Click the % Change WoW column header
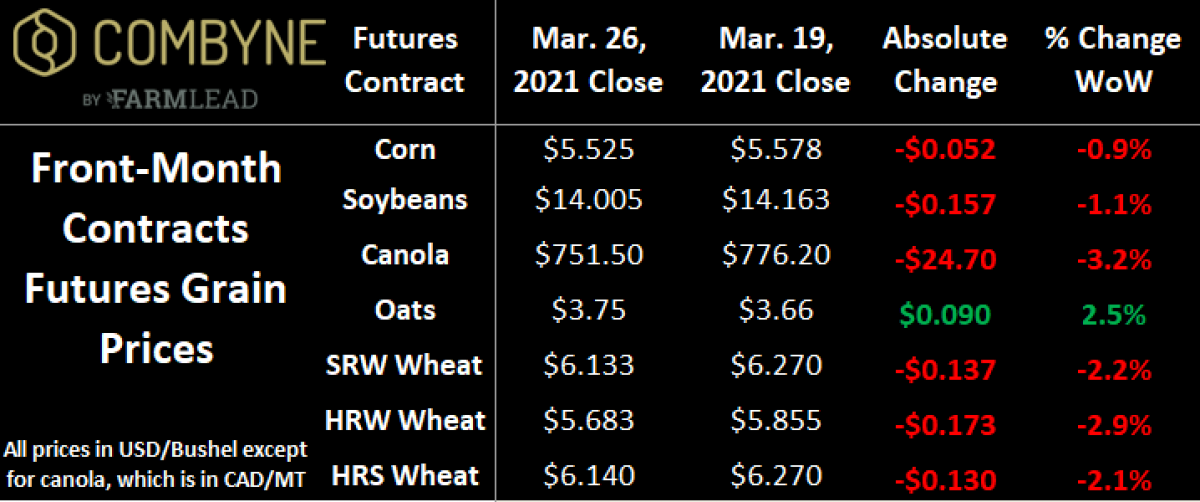1200x502 pixels. pos(1113,60)
